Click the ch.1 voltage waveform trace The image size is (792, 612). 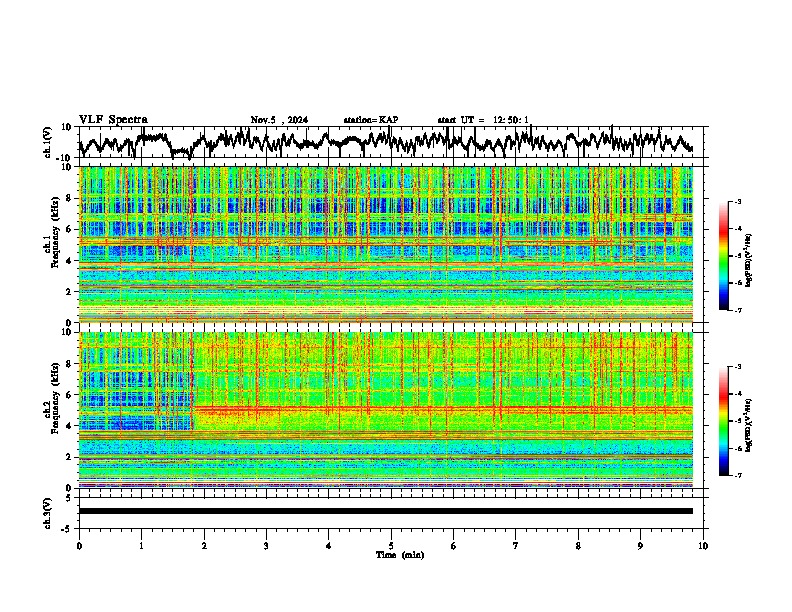(386, 142)
